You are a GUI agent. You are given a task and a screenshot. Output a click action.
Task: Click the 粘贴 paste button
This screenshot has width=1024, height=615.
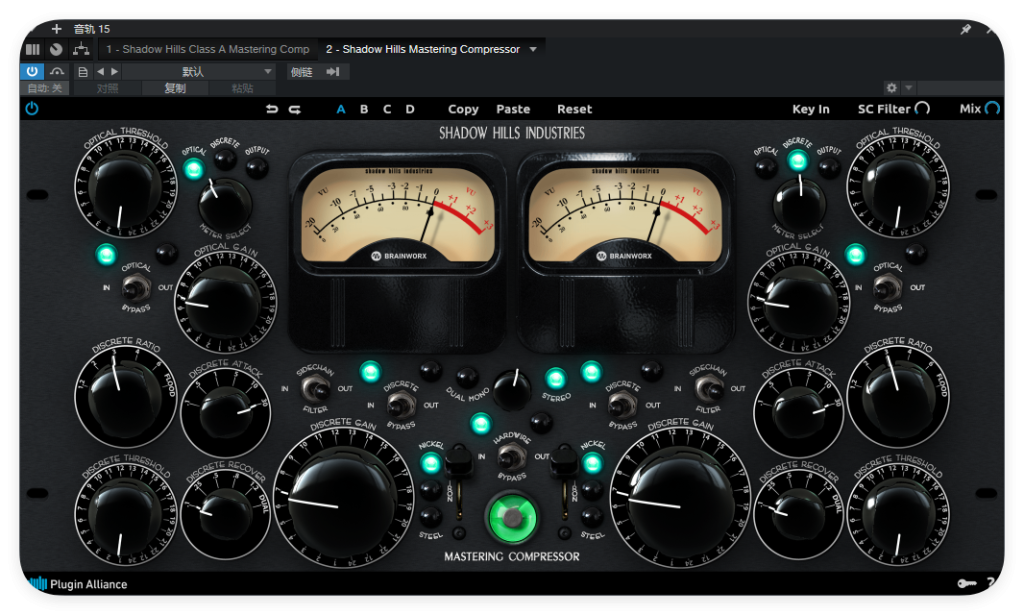(242, 88)
